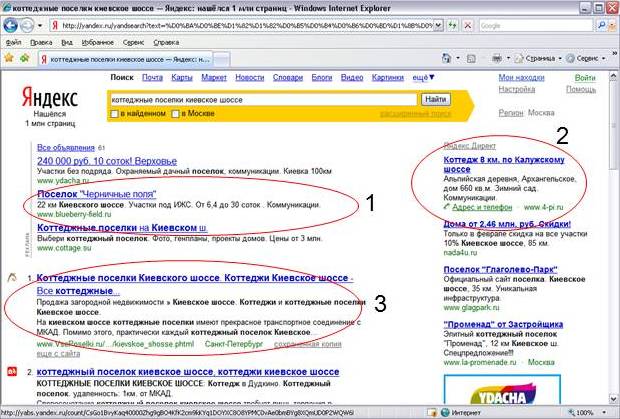Open the Страница toolbar dropdown
The height and width of the screenshot is (419, 620).
click(x=538, y=59)
